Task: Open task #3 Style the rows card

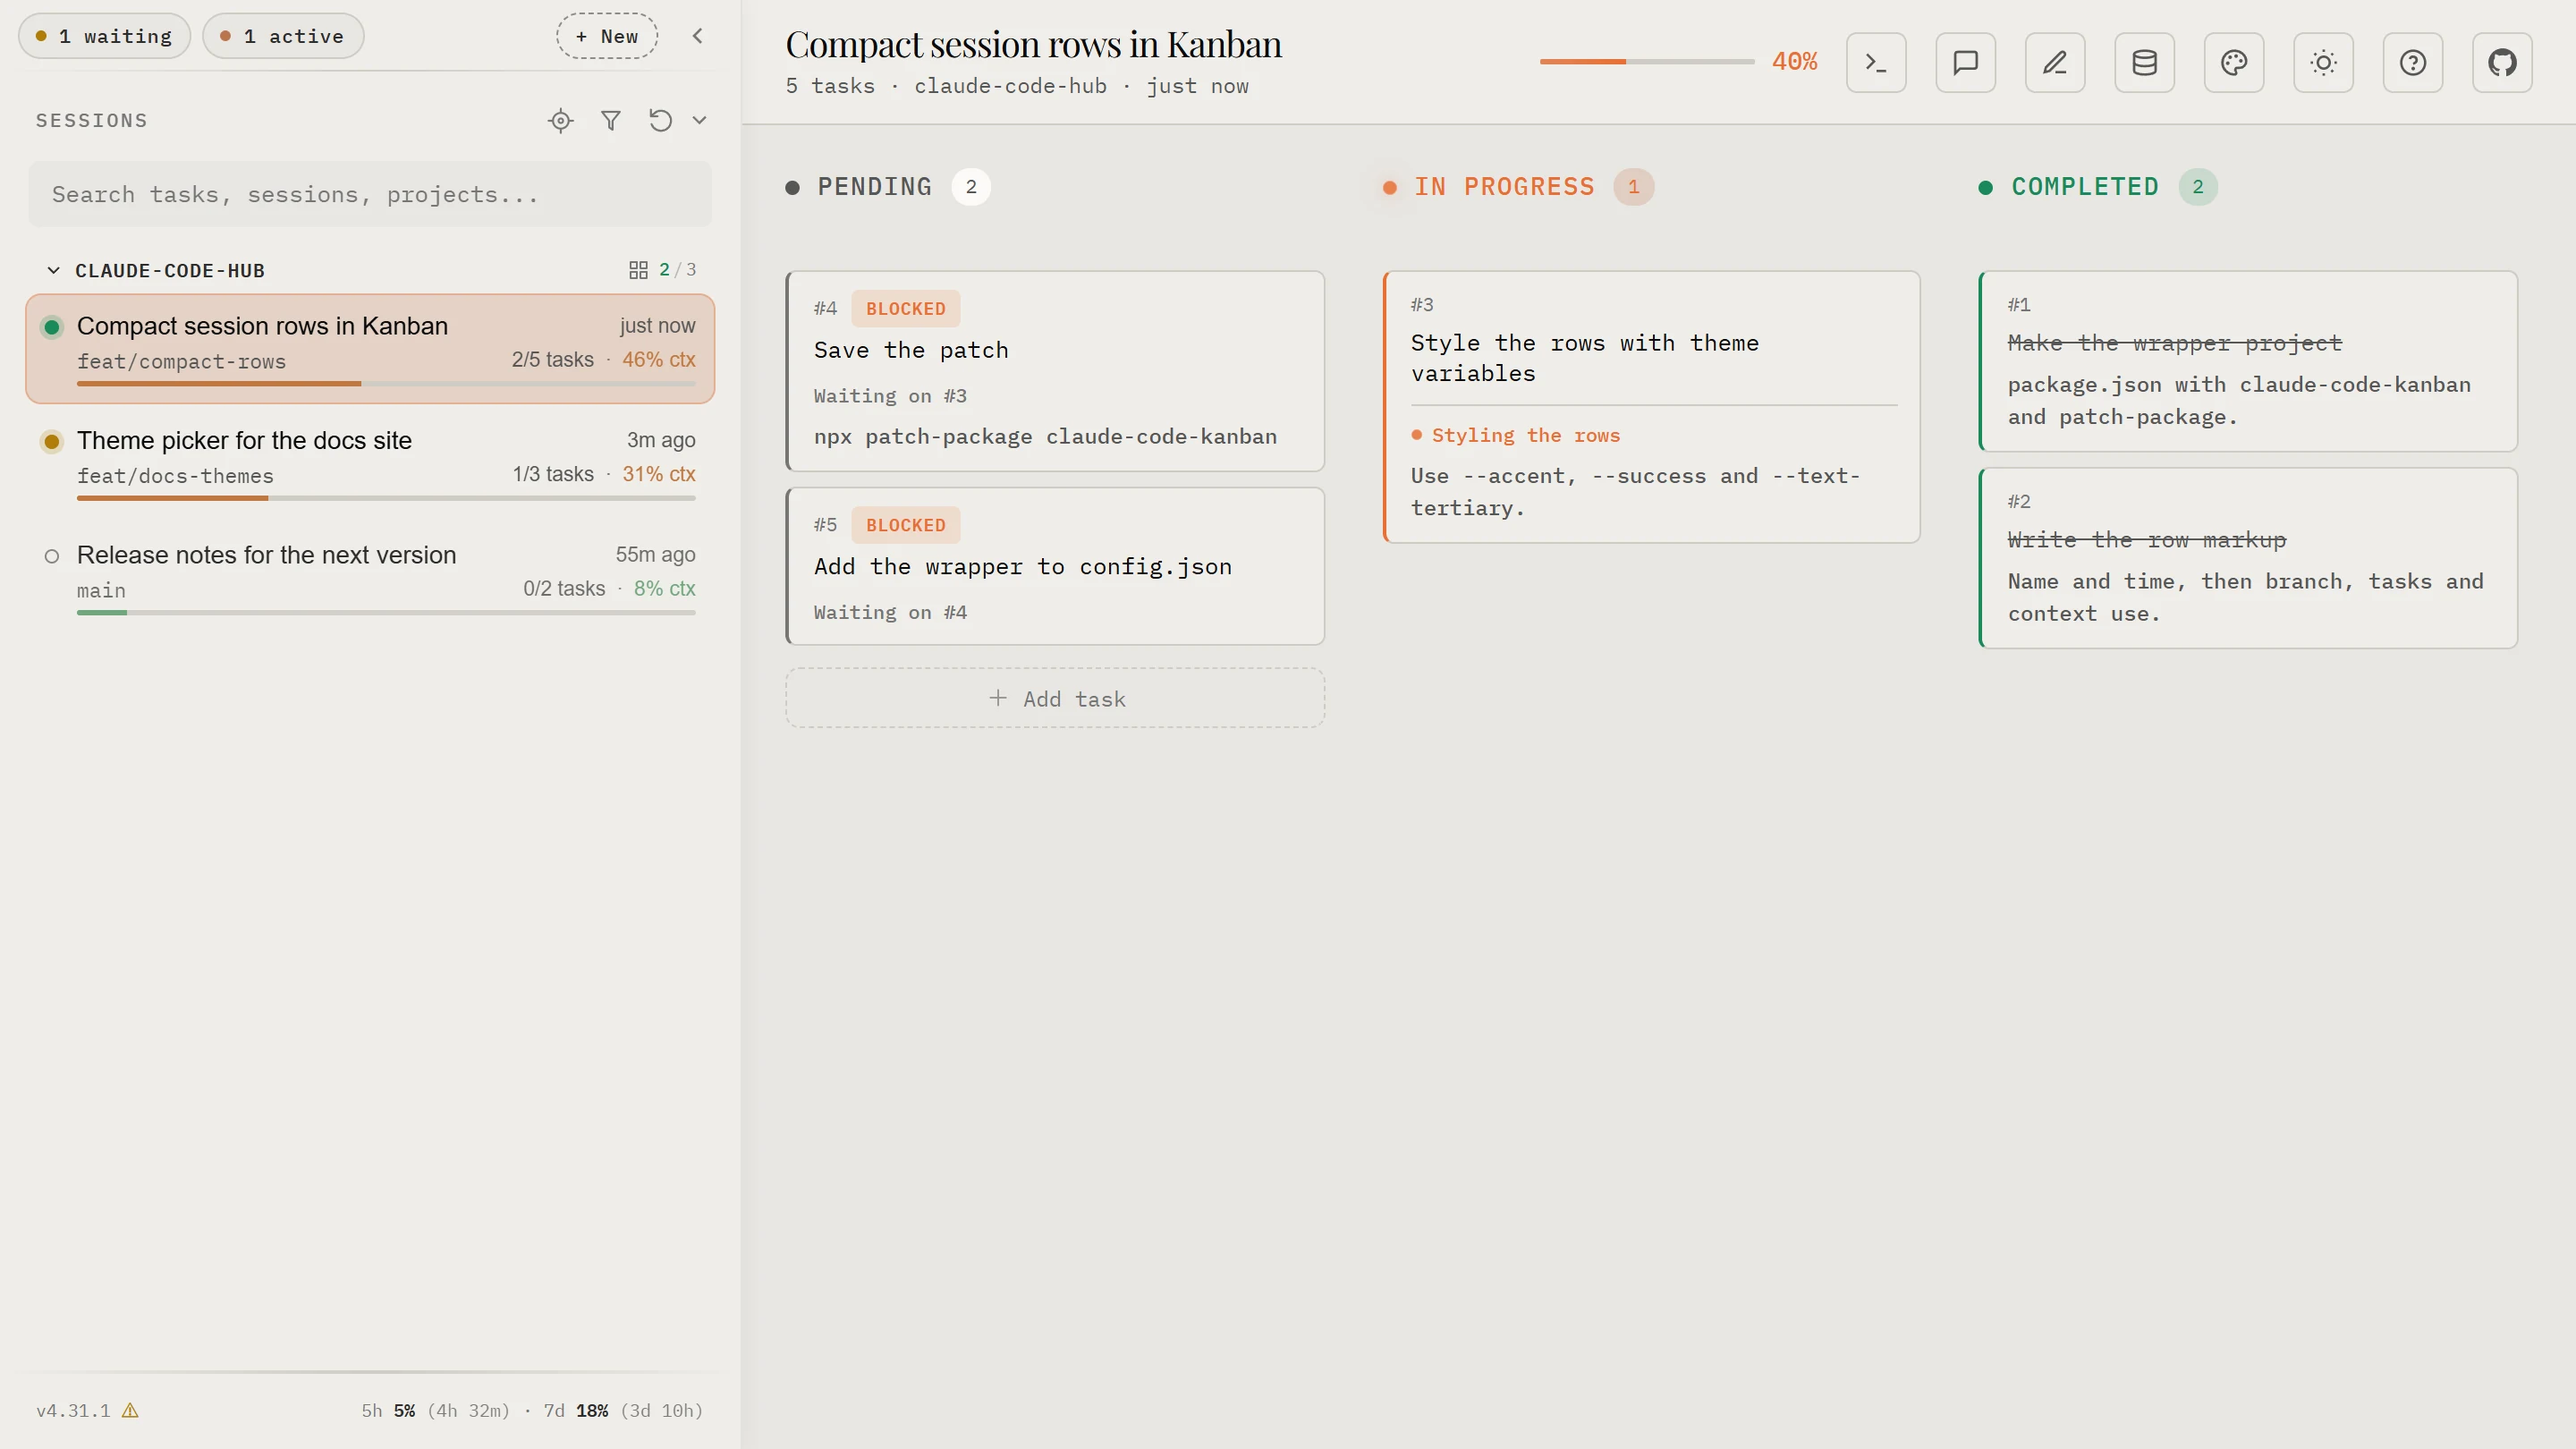Action: [x=1651, y=407]
